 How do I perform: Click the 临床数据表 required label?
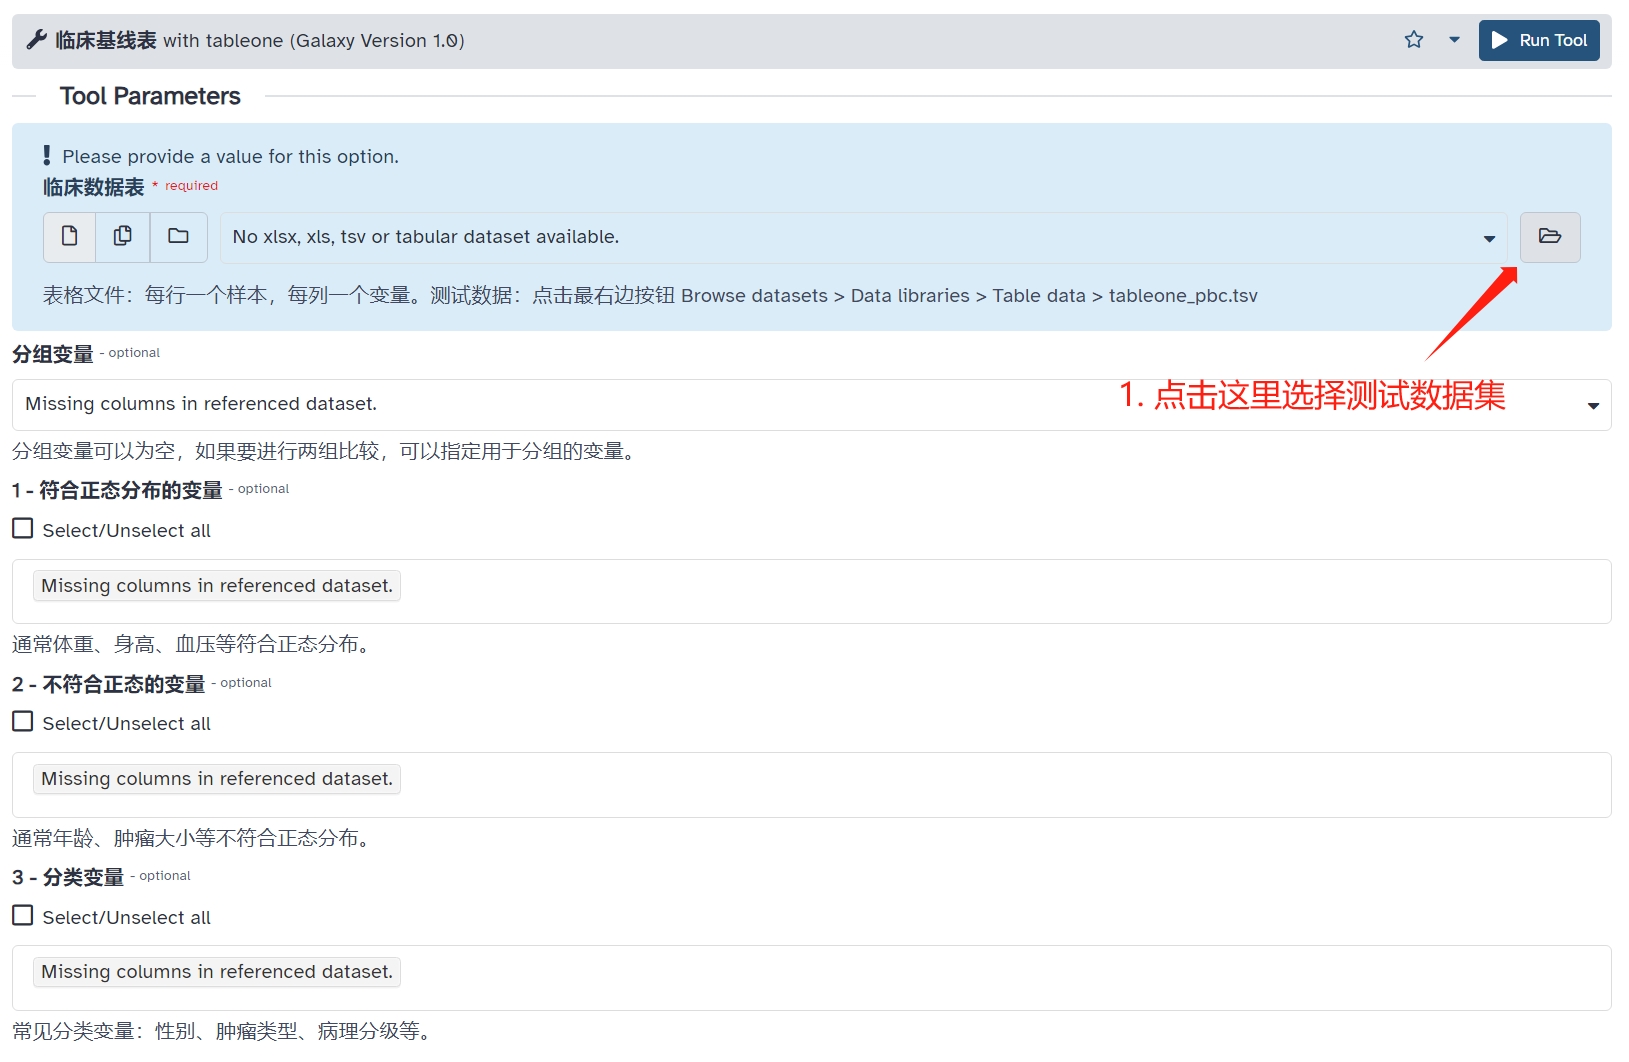[93, 187]
